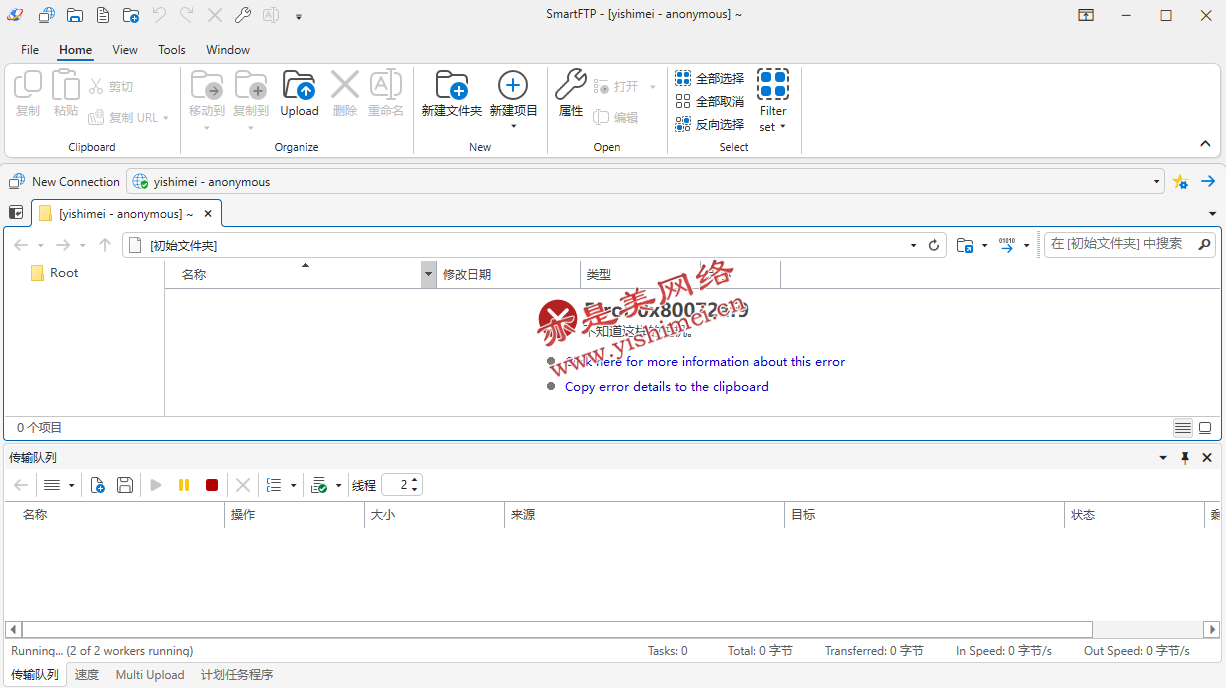Switch to large icons view icon

point(1205,428)
